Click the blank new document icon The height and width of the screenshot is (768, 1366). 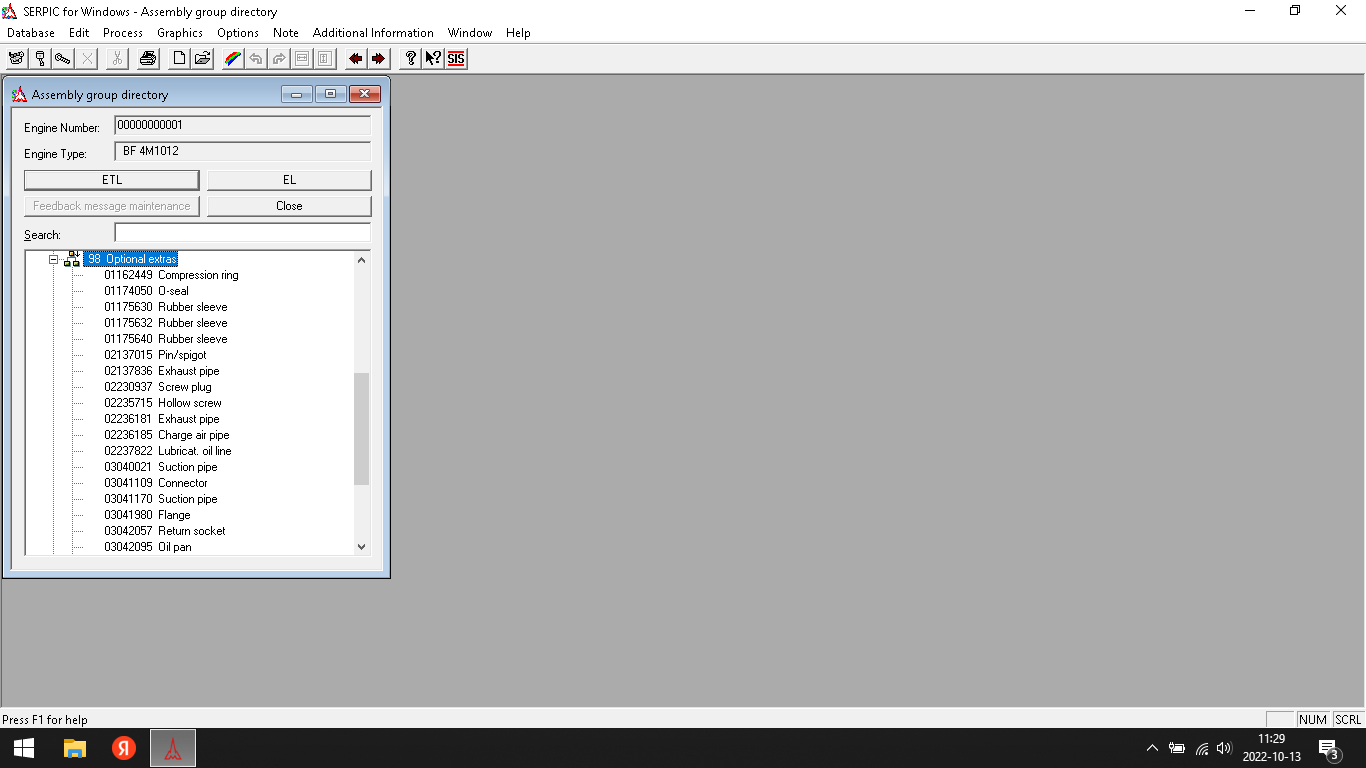[179, 59]
